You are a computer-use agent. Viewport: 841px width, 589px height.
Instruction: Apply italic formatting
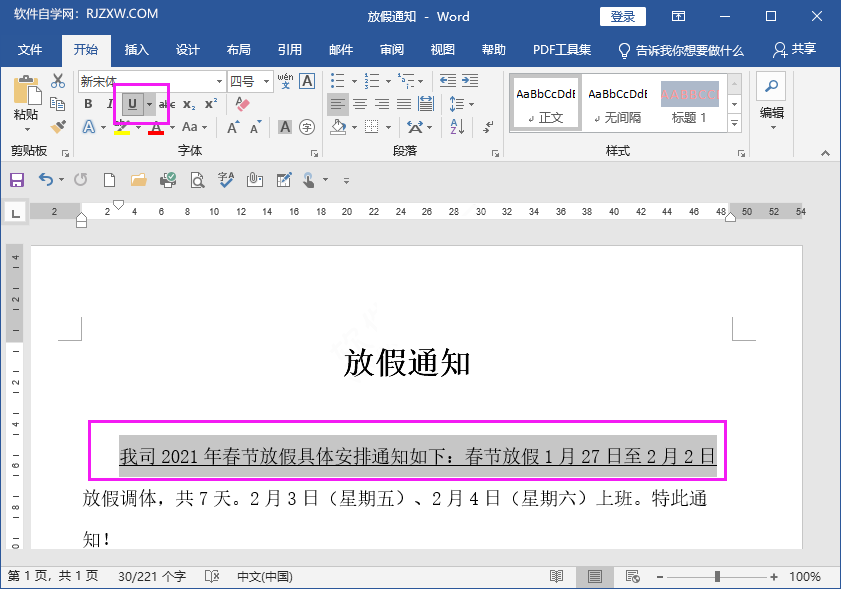pyautogui.click(x=110, y=104)
